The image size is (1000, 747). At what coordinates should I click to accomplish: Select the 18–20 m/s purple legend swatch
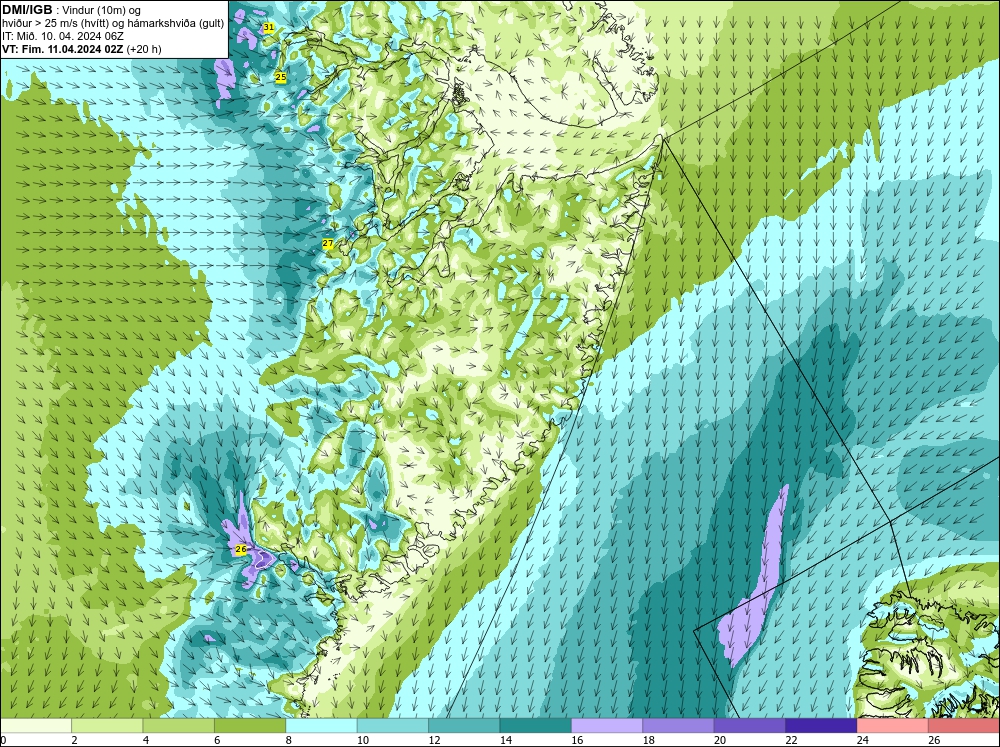coord(679,725)
